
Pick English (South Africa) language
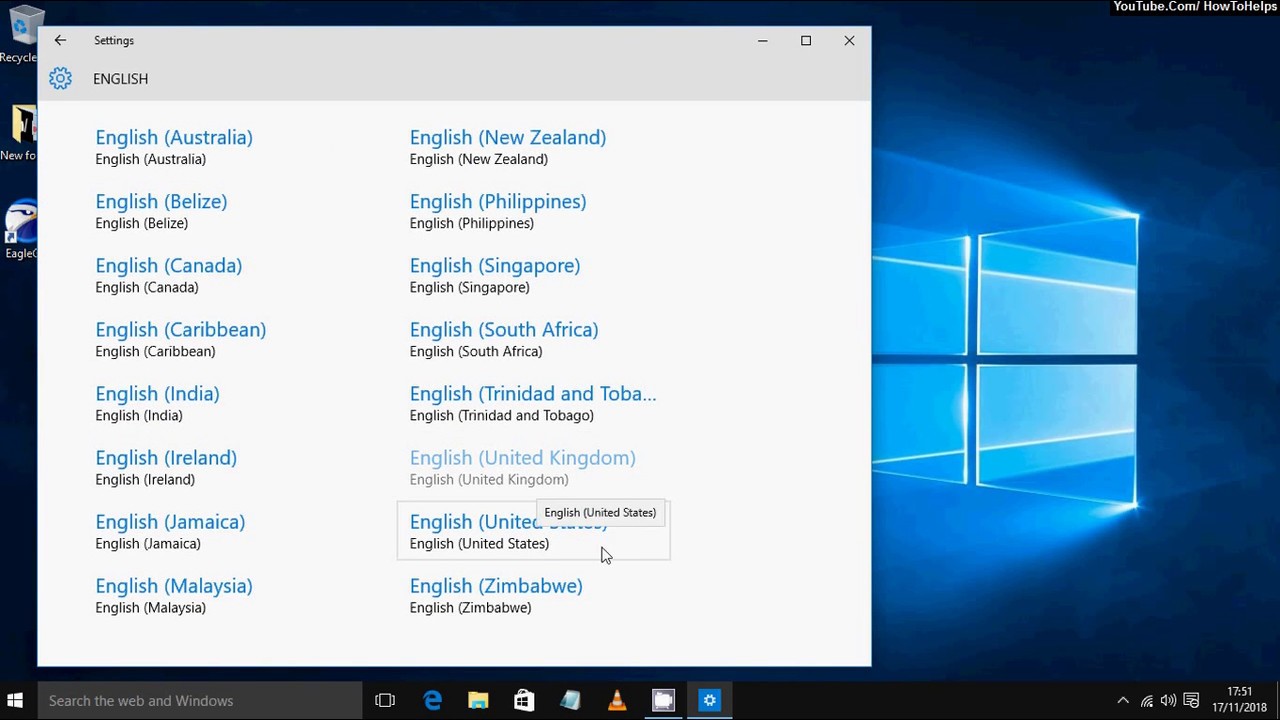click(x=504, y=339)
